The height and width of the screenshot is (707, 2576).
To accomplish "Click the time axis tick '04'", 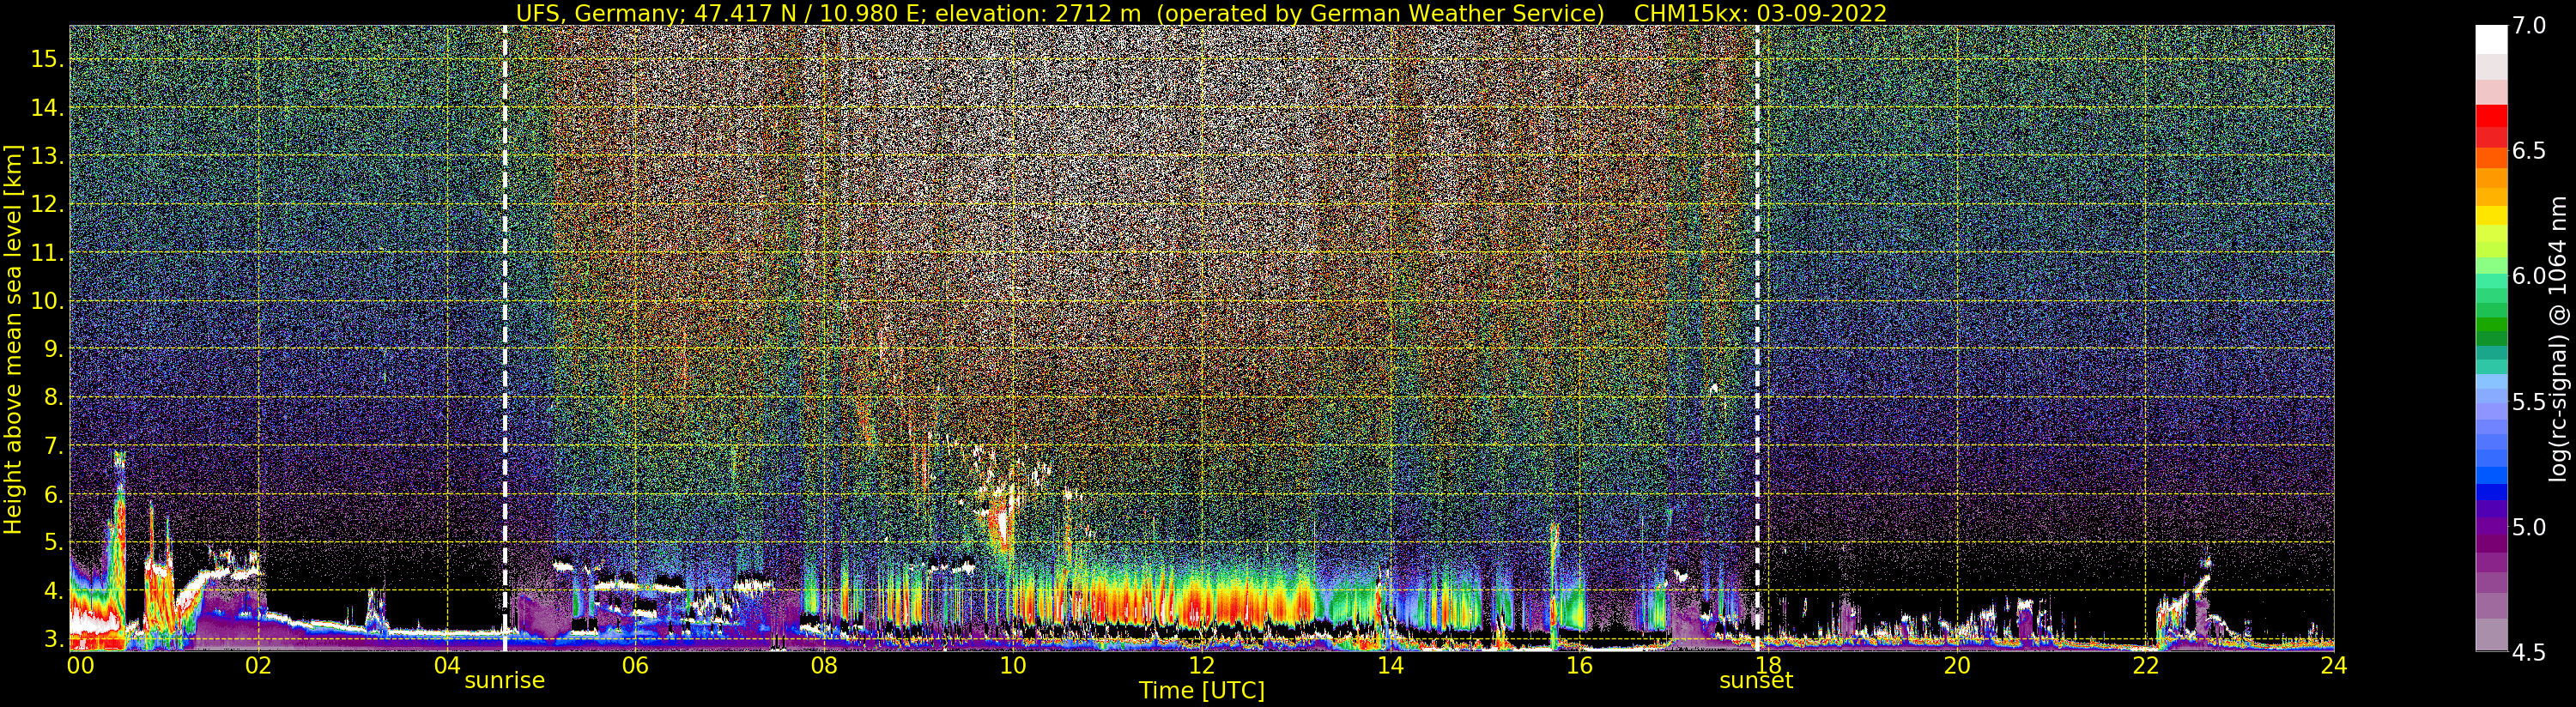I will click(x=447, y=665).
